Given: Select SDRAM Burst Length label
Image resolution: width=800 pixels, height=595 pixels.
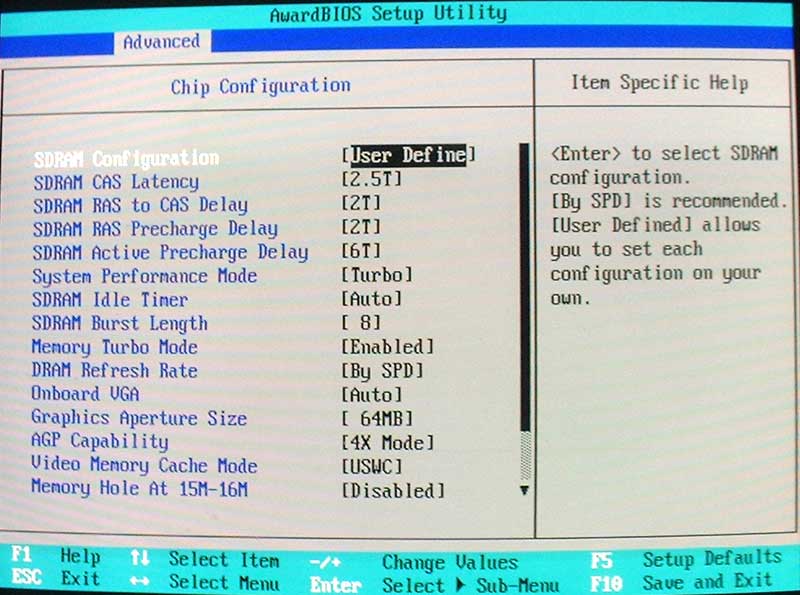Looking at the screenshot, I should click(x=120, y=324).
